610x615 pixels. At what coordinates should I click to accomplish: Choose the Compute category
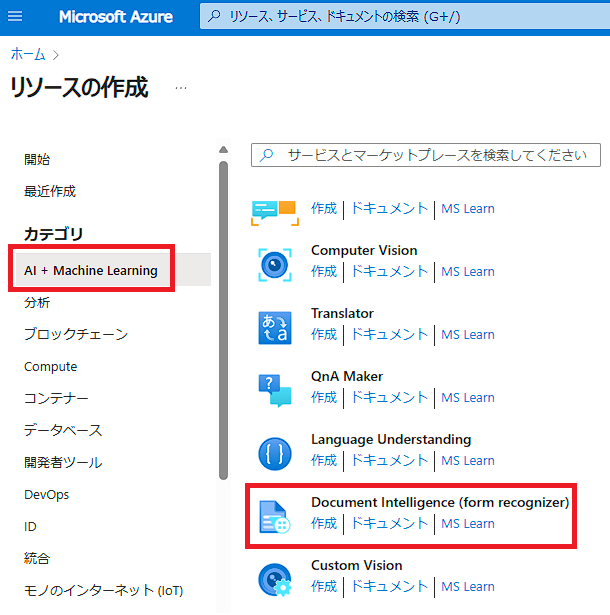pyautogui.click(x=51, y=367)
